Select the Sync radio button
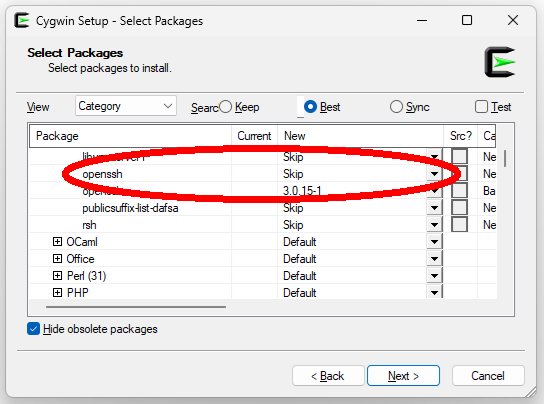Screen dimensions: 544x404 pos(396,107)
